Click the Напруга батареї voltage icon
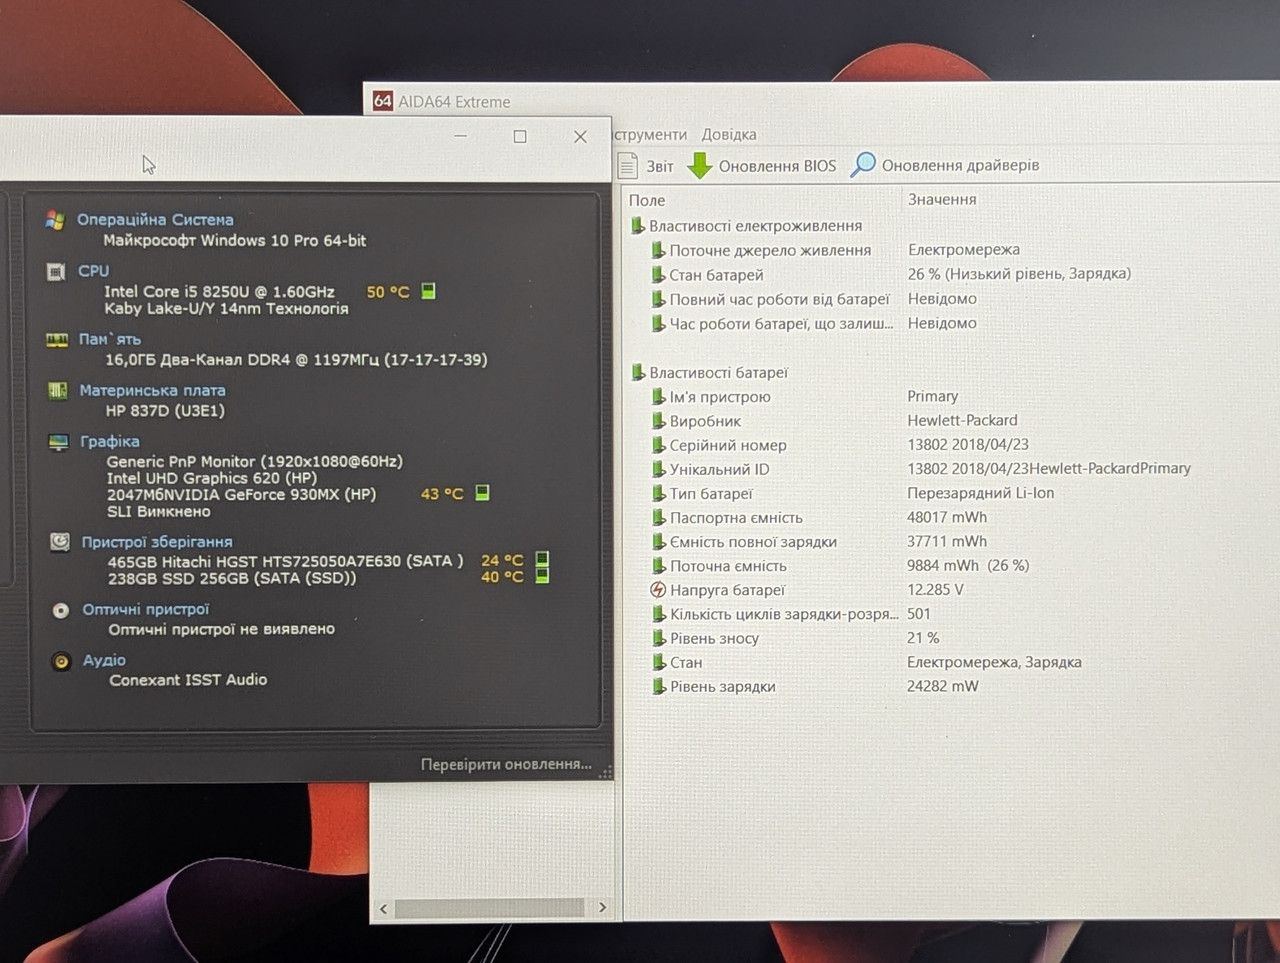This screenshot has width=1280, height=963. point(658,590)
